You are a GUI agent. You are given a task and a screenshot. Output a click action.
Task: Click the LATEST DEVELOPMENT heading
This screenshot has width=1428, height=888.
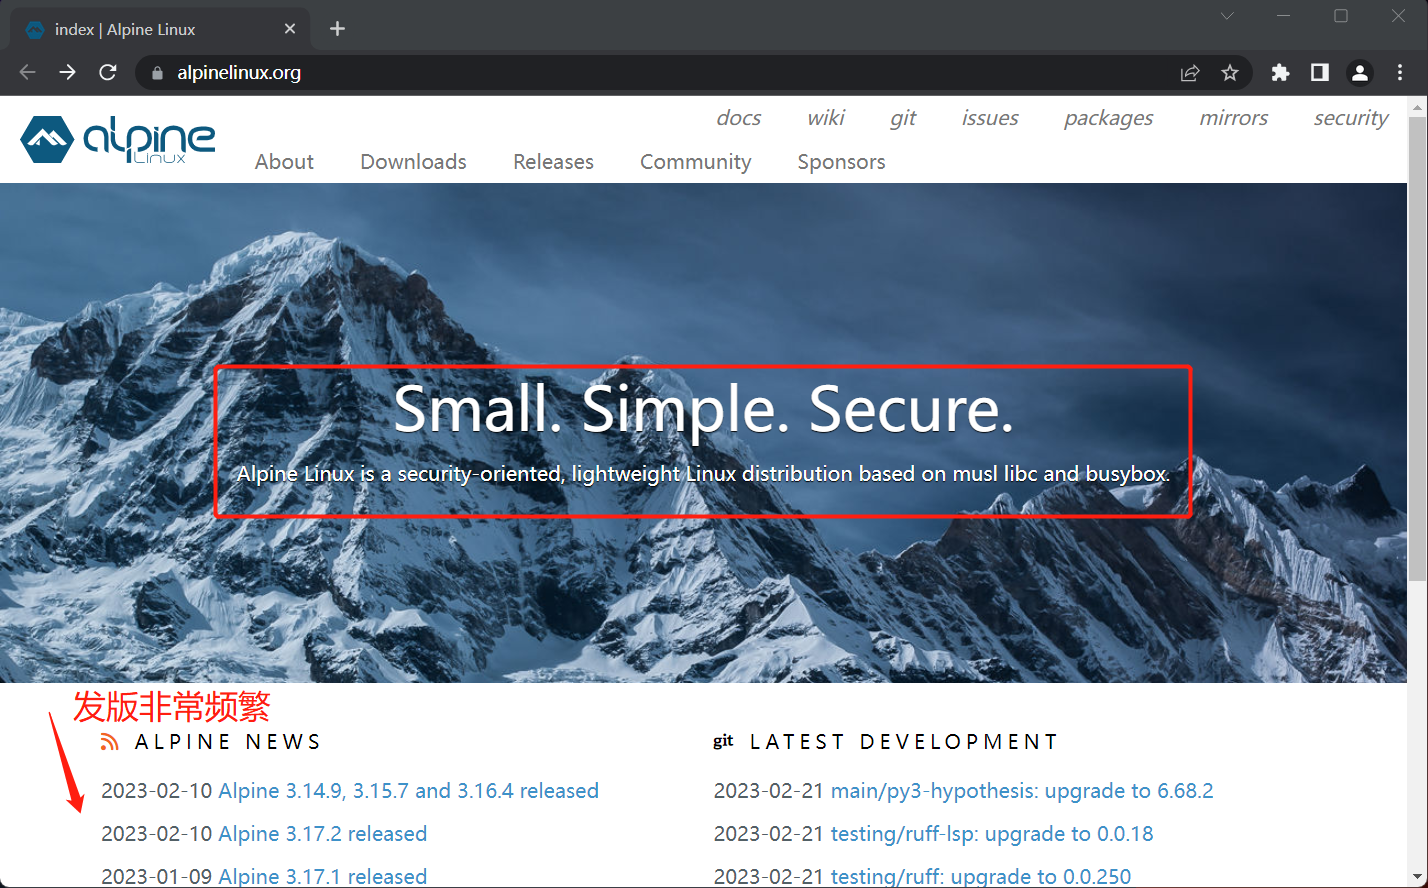tap(903, 742)
